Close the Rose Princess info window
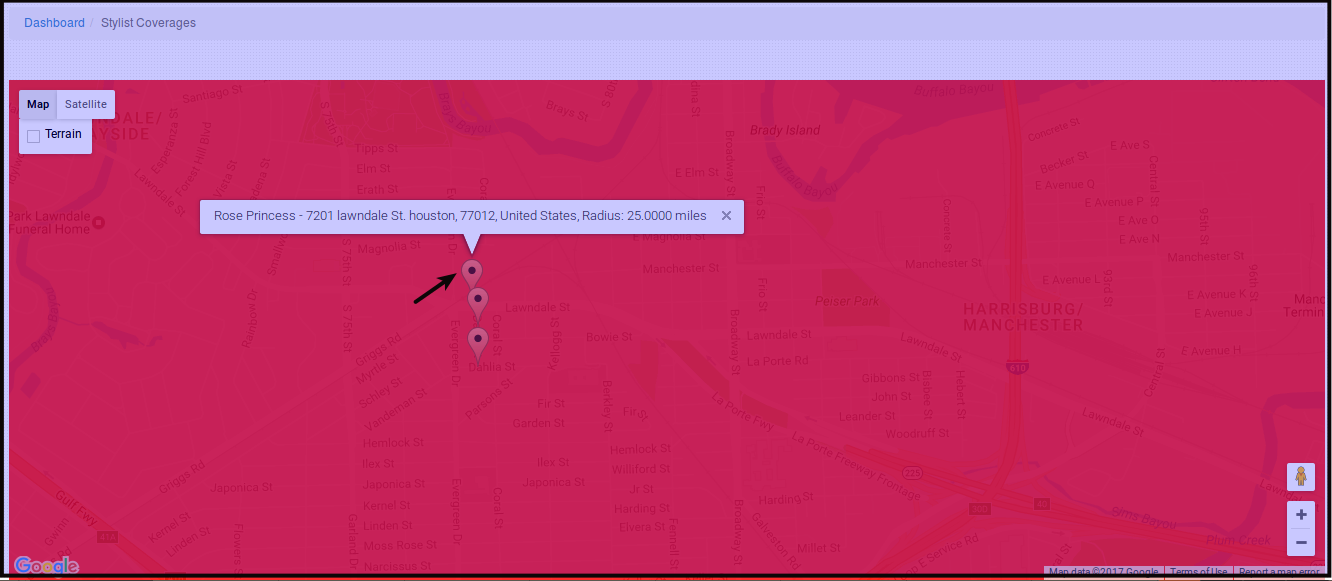This screenshot has height=581, width=1332. pos(727,215)
